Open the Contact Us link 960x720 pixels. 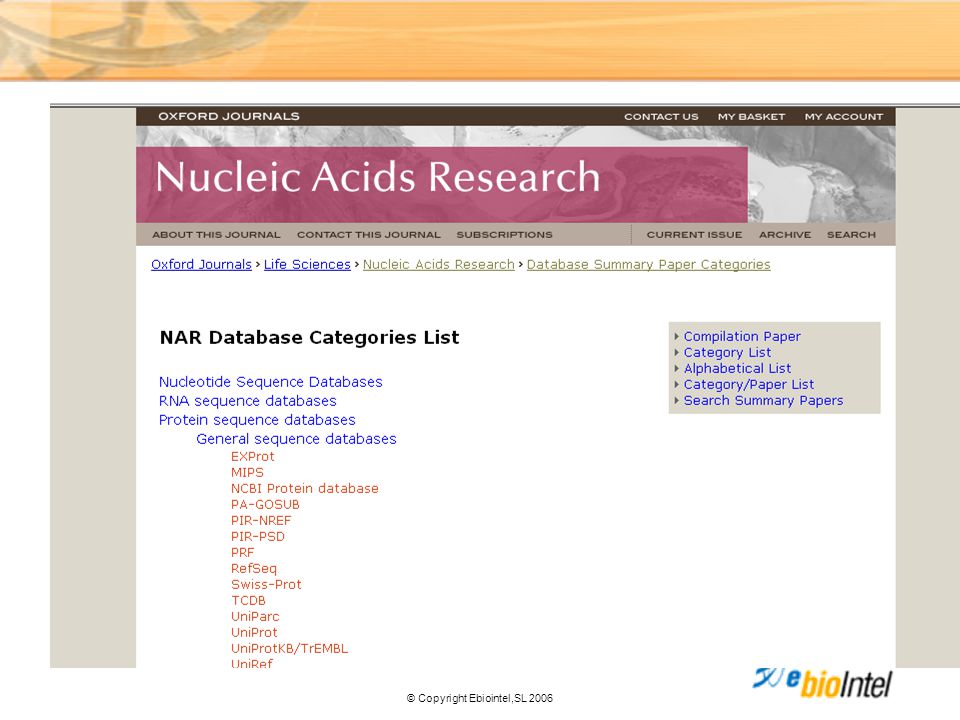click(661, 117)
